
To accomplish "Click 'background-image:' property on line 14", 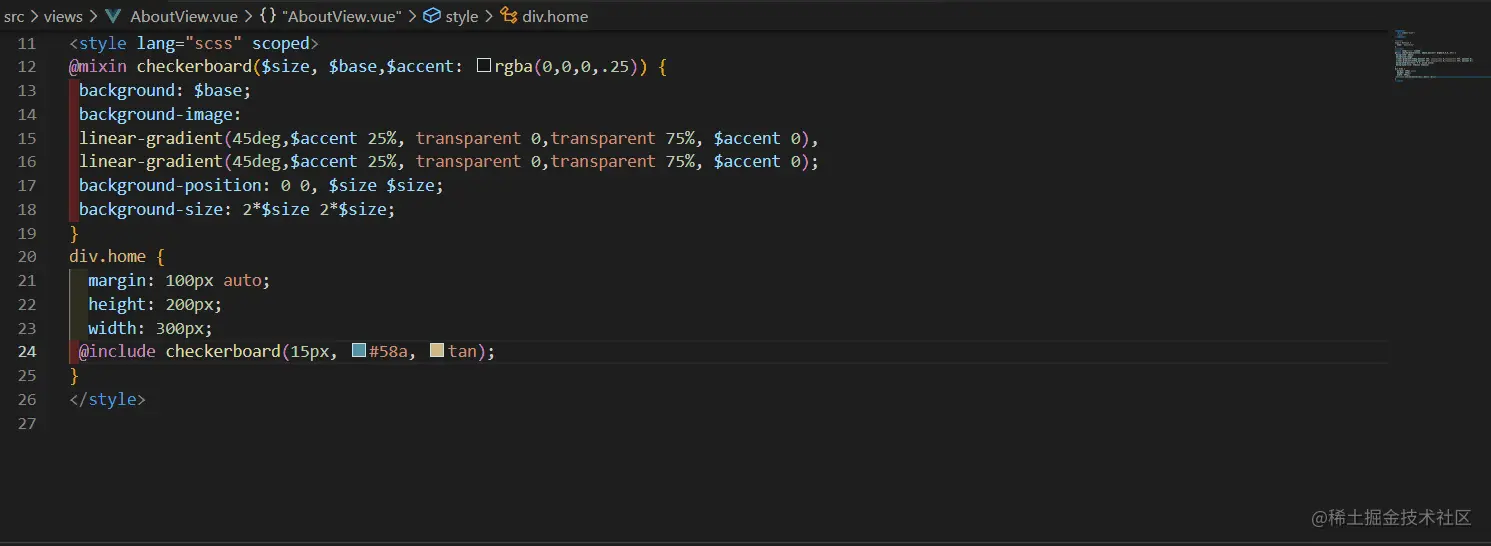I will click(x=160, y=114).
